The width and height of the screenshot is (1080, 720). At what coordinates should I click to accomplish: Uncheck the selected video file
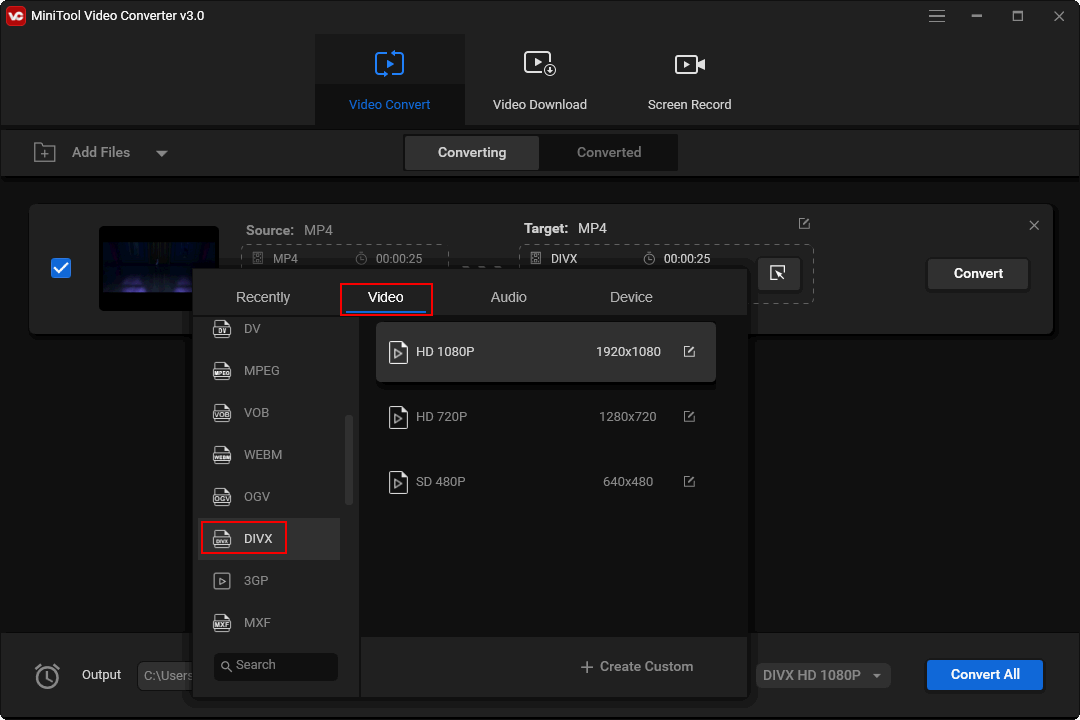(61, 267)
